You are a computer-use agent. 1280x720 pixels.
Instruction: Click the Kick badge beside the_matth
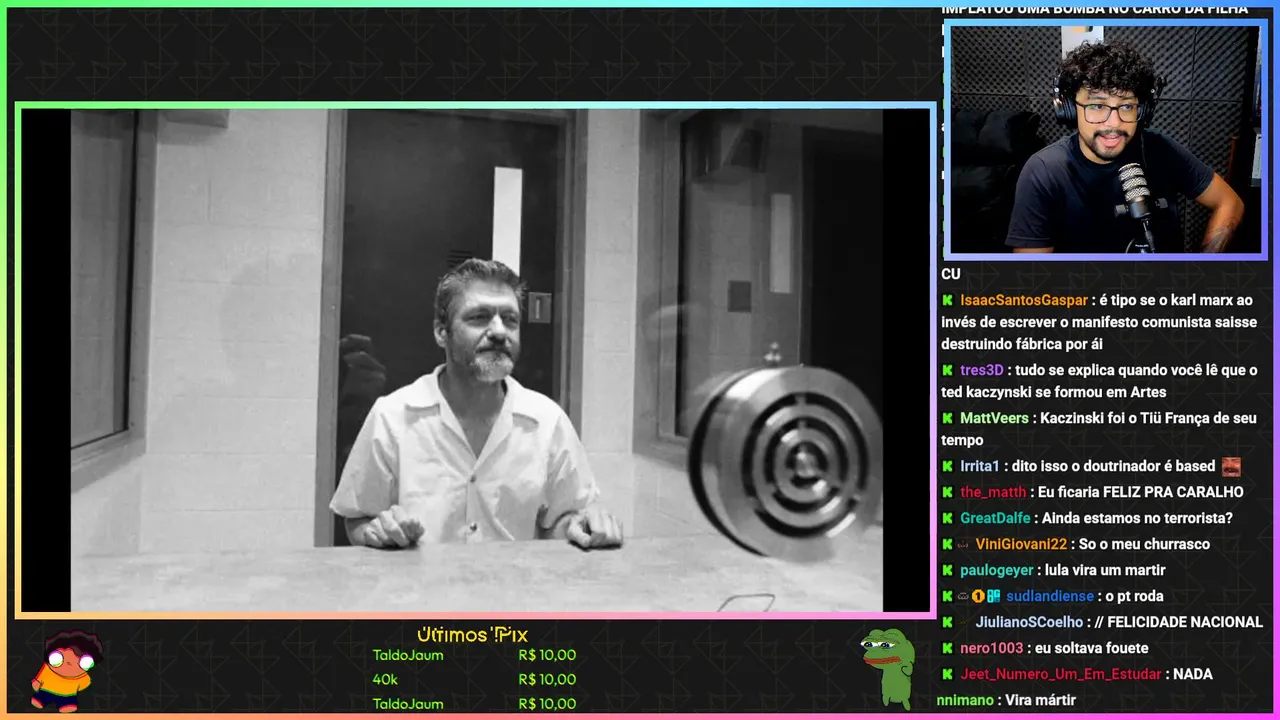click(x=947, y=492)
